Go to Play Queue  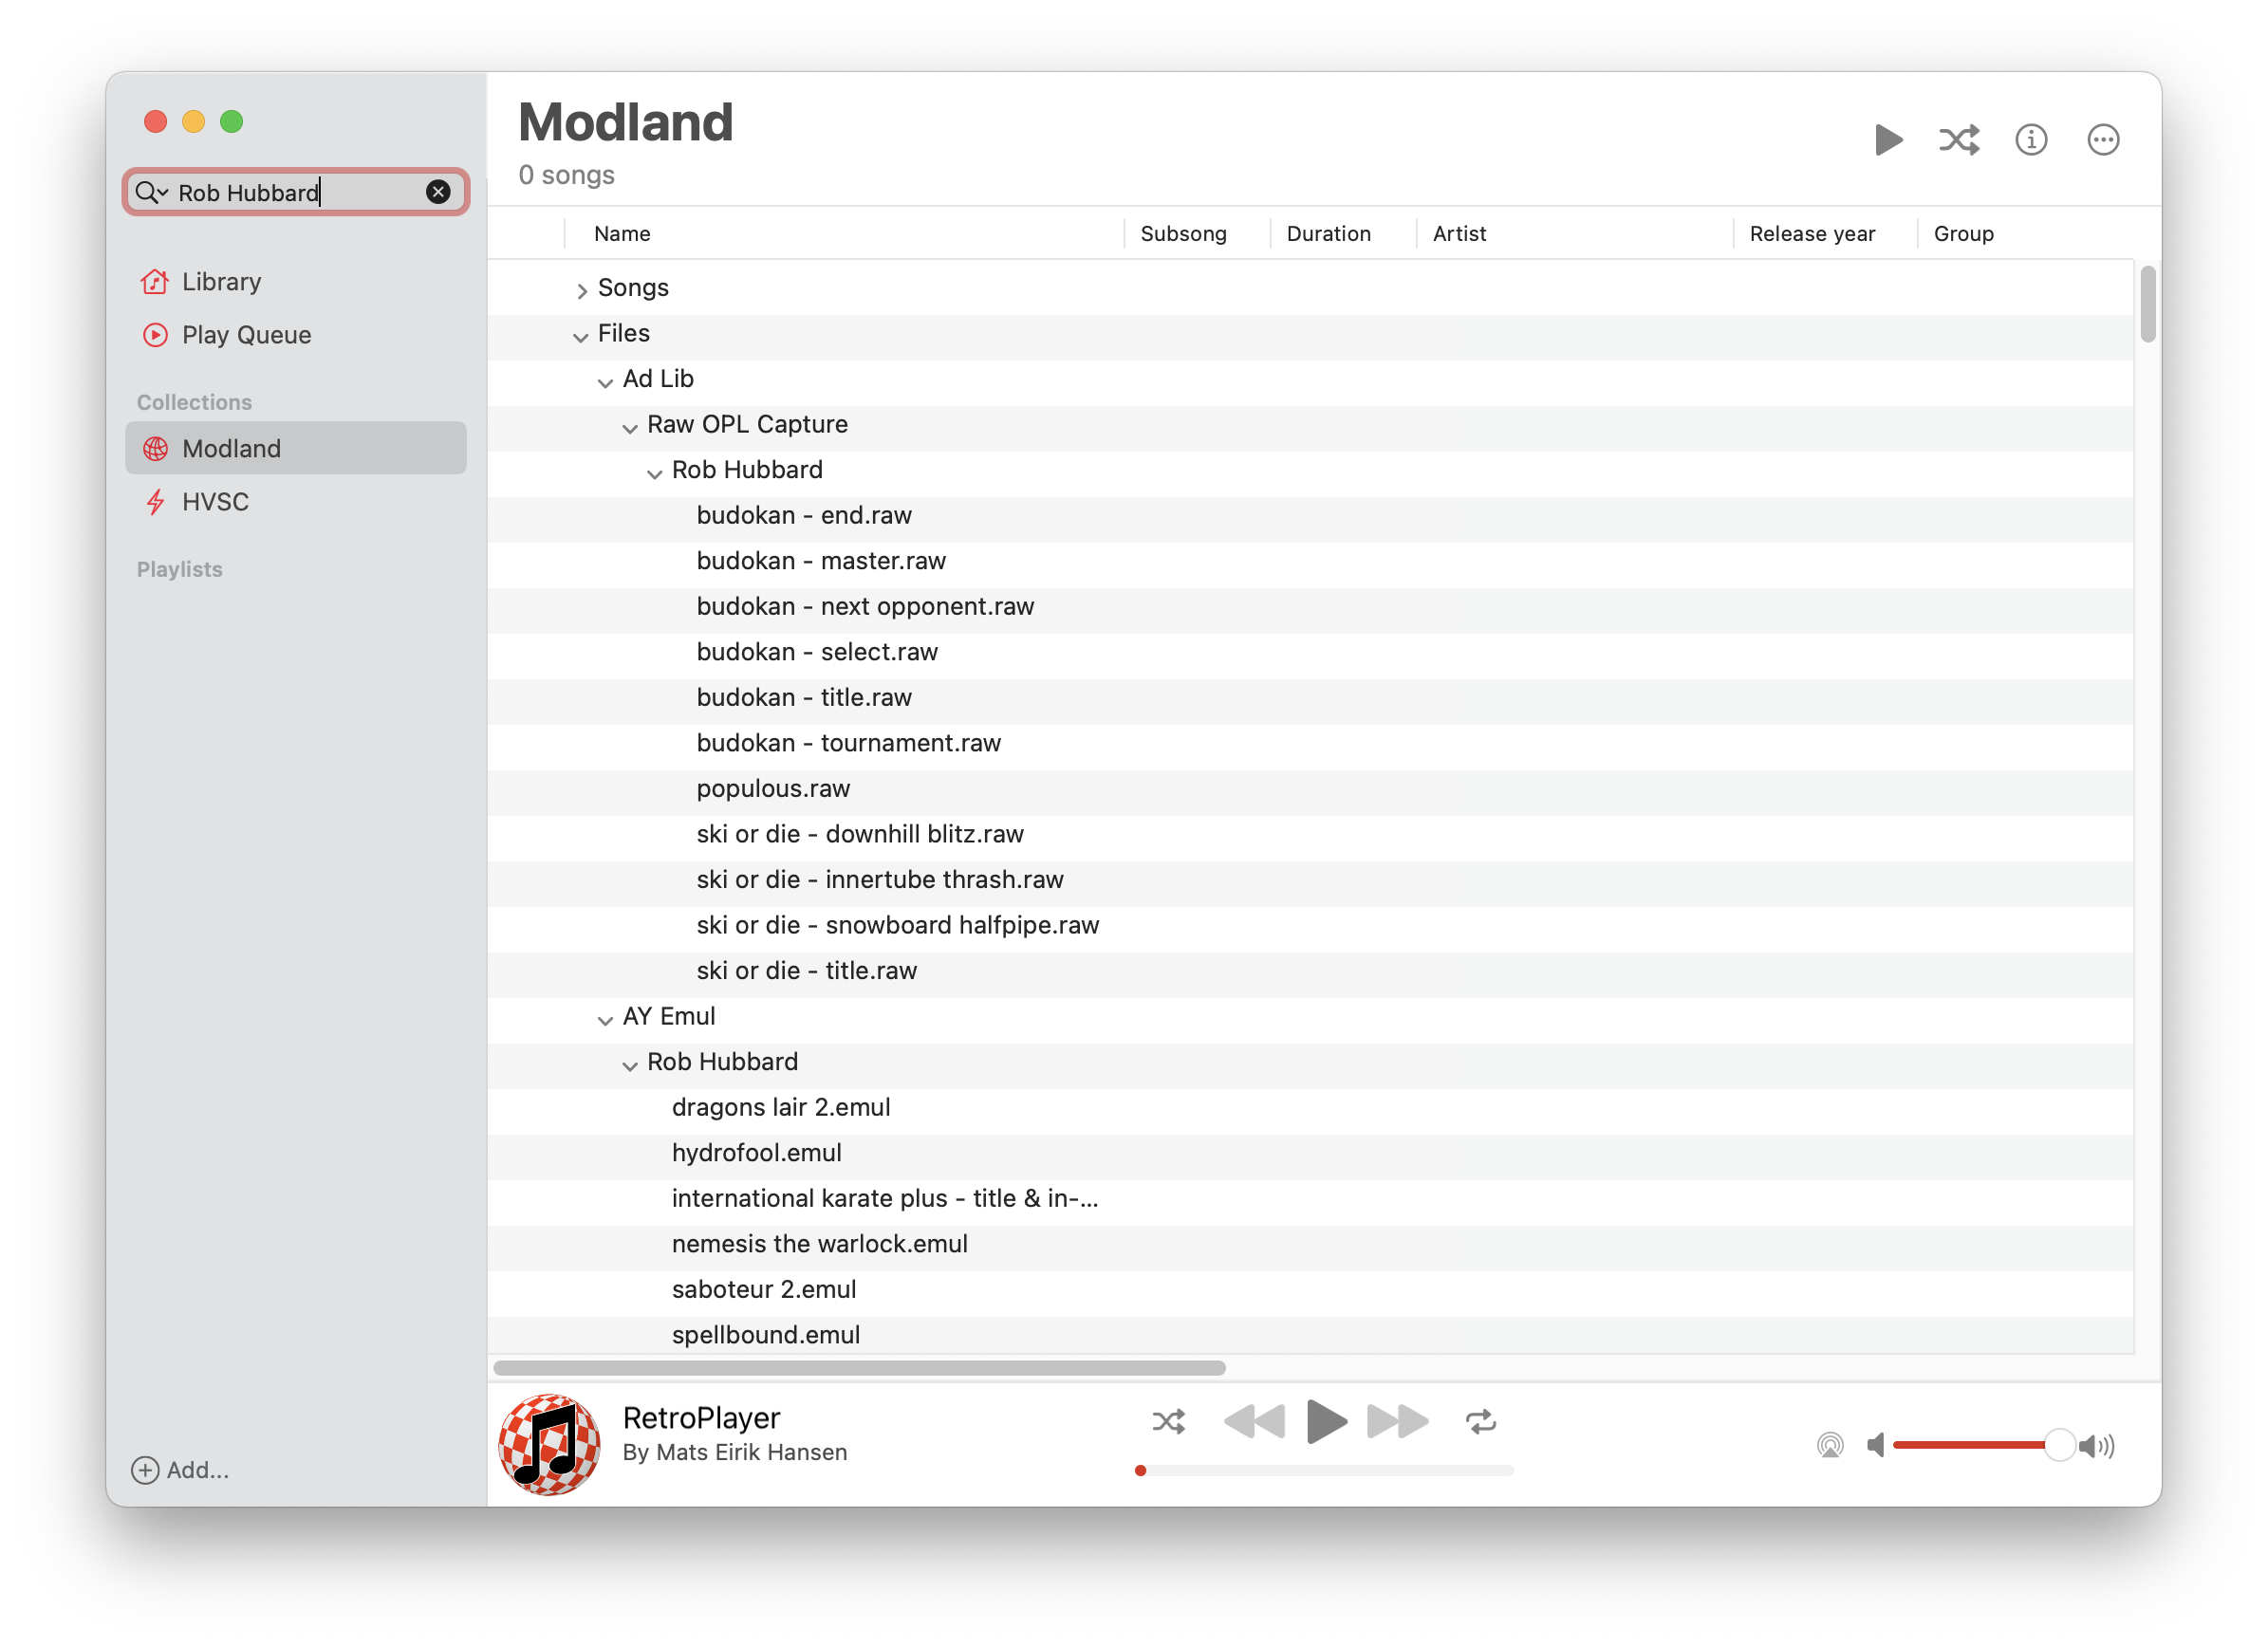(x=246, y=335)
